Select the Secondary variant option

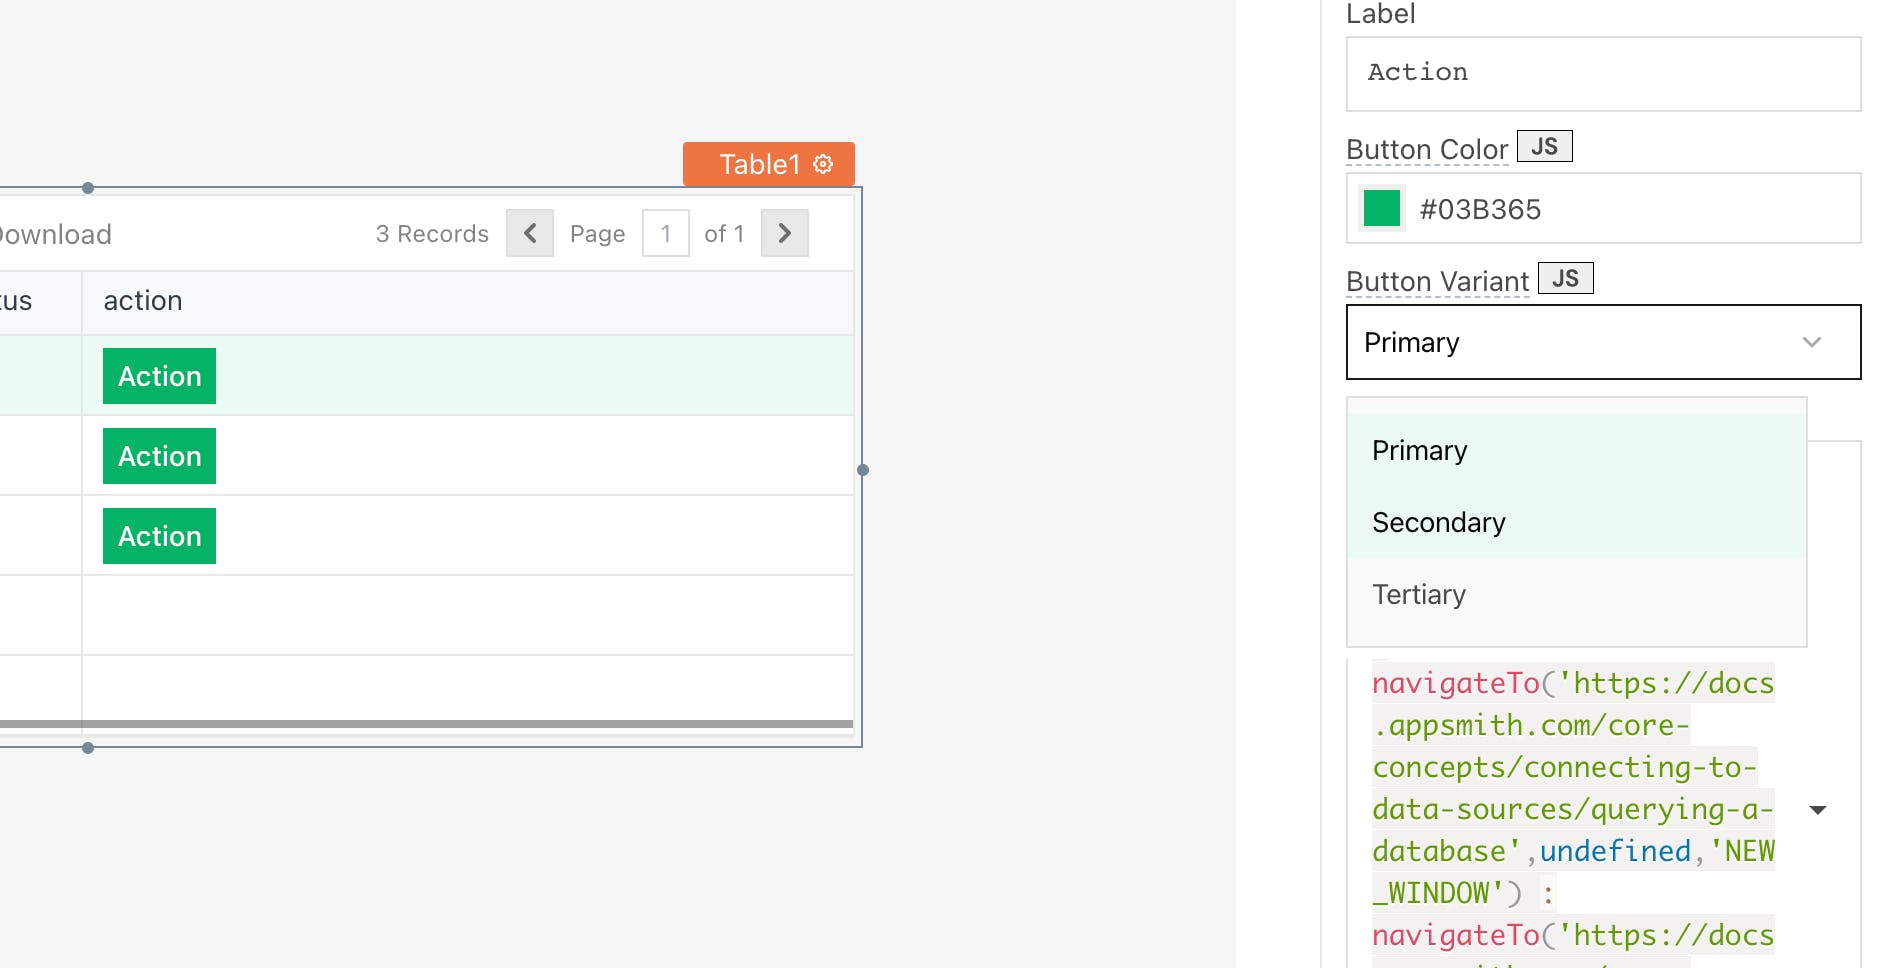(x=1438, y=523)
